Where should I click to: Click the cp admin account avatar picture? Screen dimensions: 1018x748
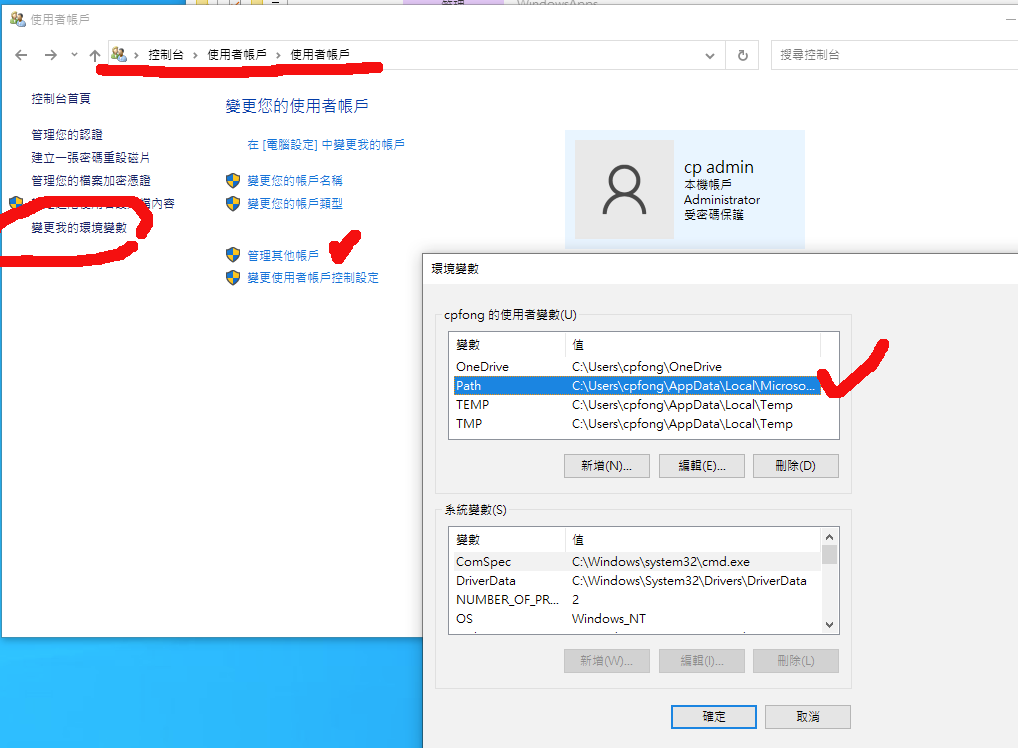tap(624, 189)
